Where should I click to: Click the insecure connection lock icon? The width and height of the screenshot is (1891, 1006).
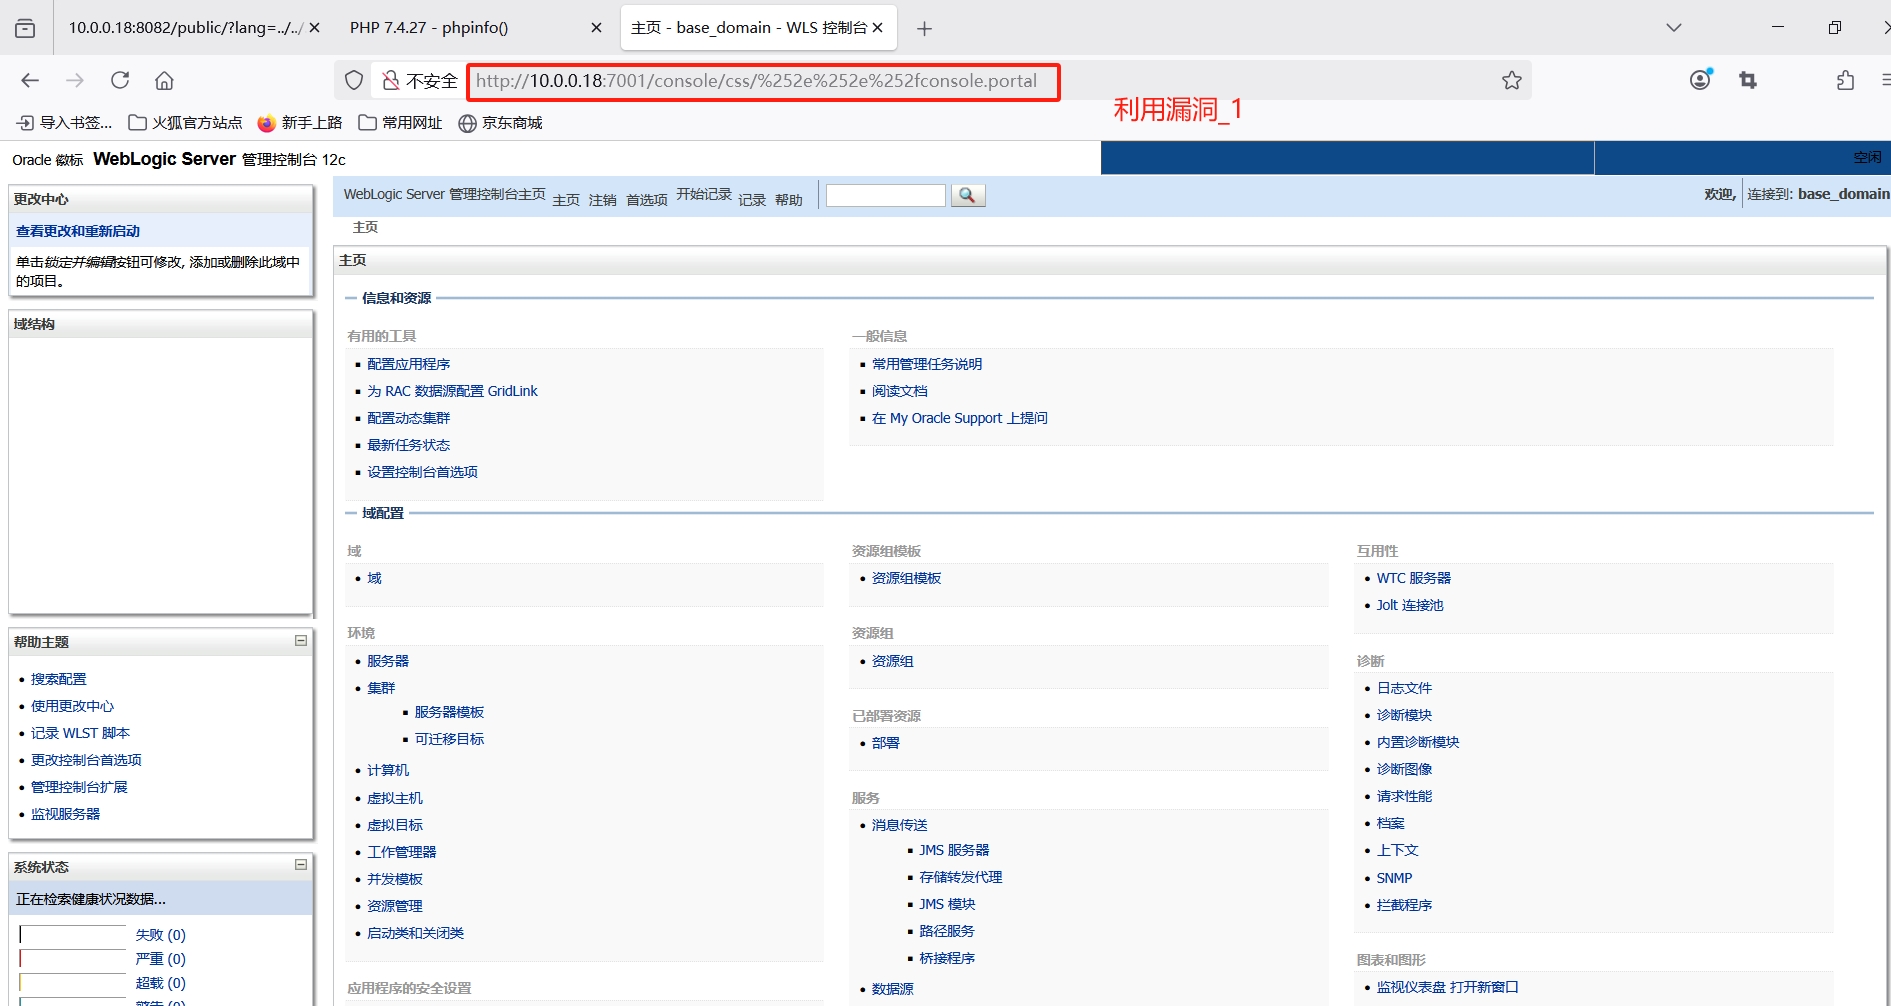pyautogui.click(x=391, y=80)
